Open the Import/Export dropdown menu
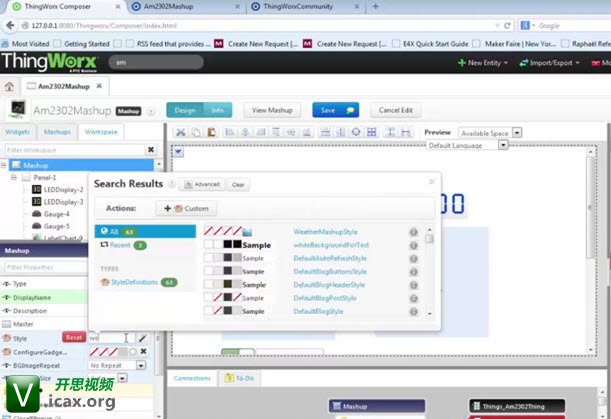611x419 pixels. click(549, 63)
